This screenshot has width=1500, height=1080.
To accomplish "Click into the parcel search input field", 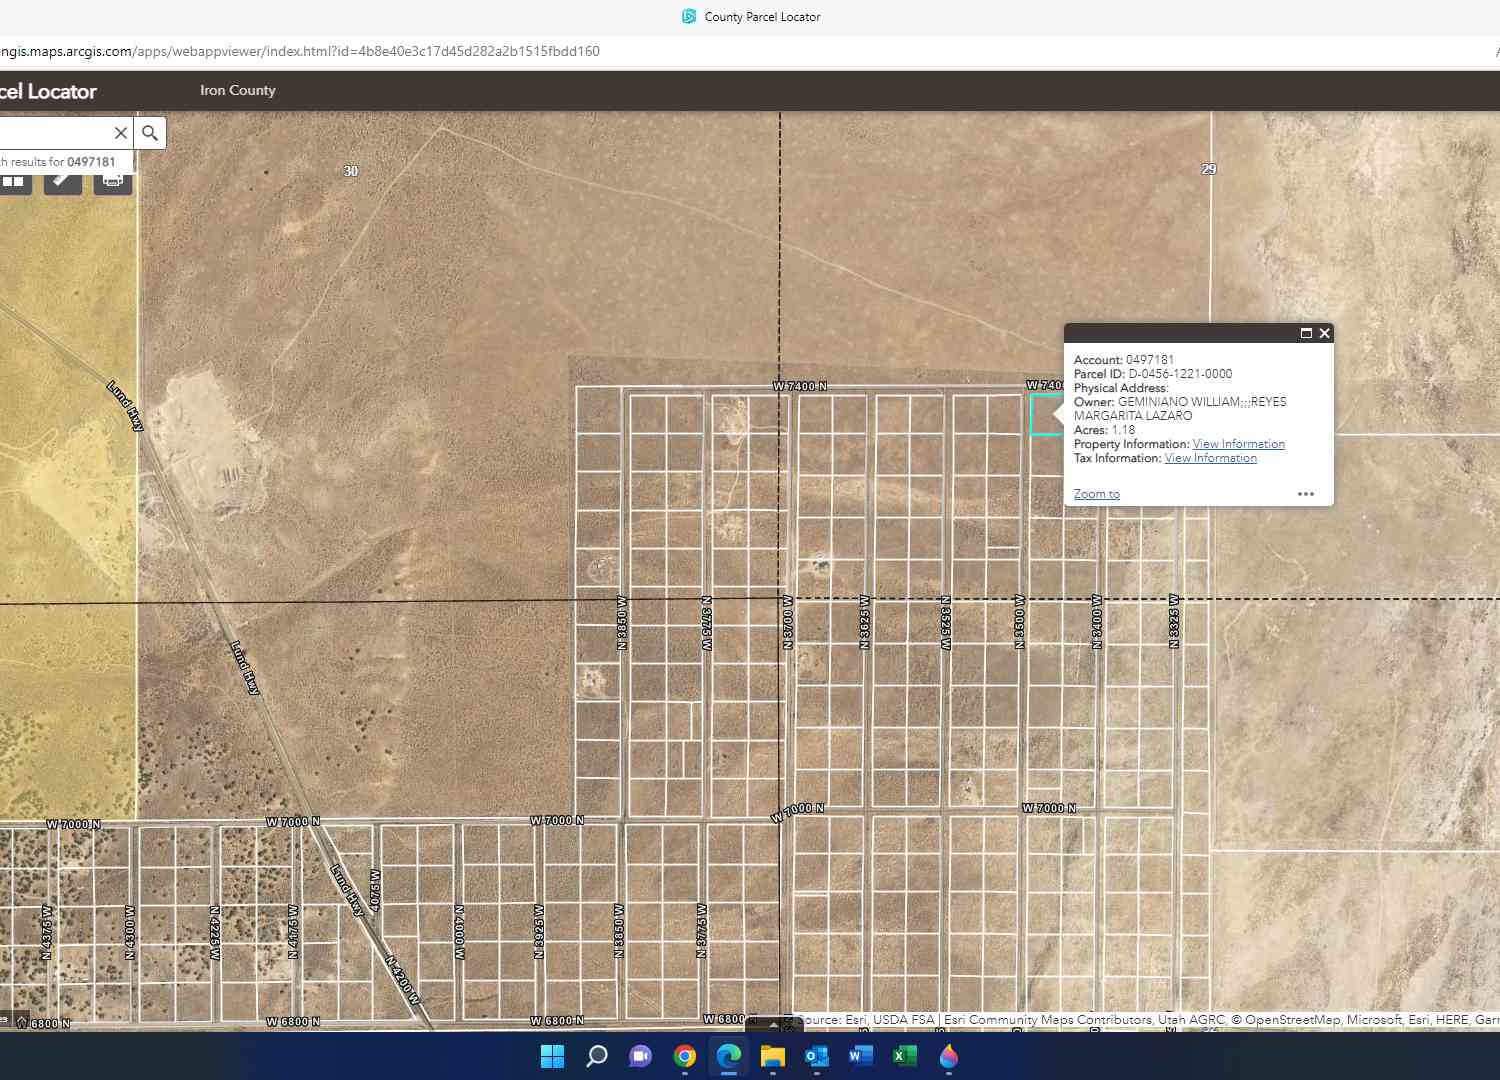I will (53, 133).
